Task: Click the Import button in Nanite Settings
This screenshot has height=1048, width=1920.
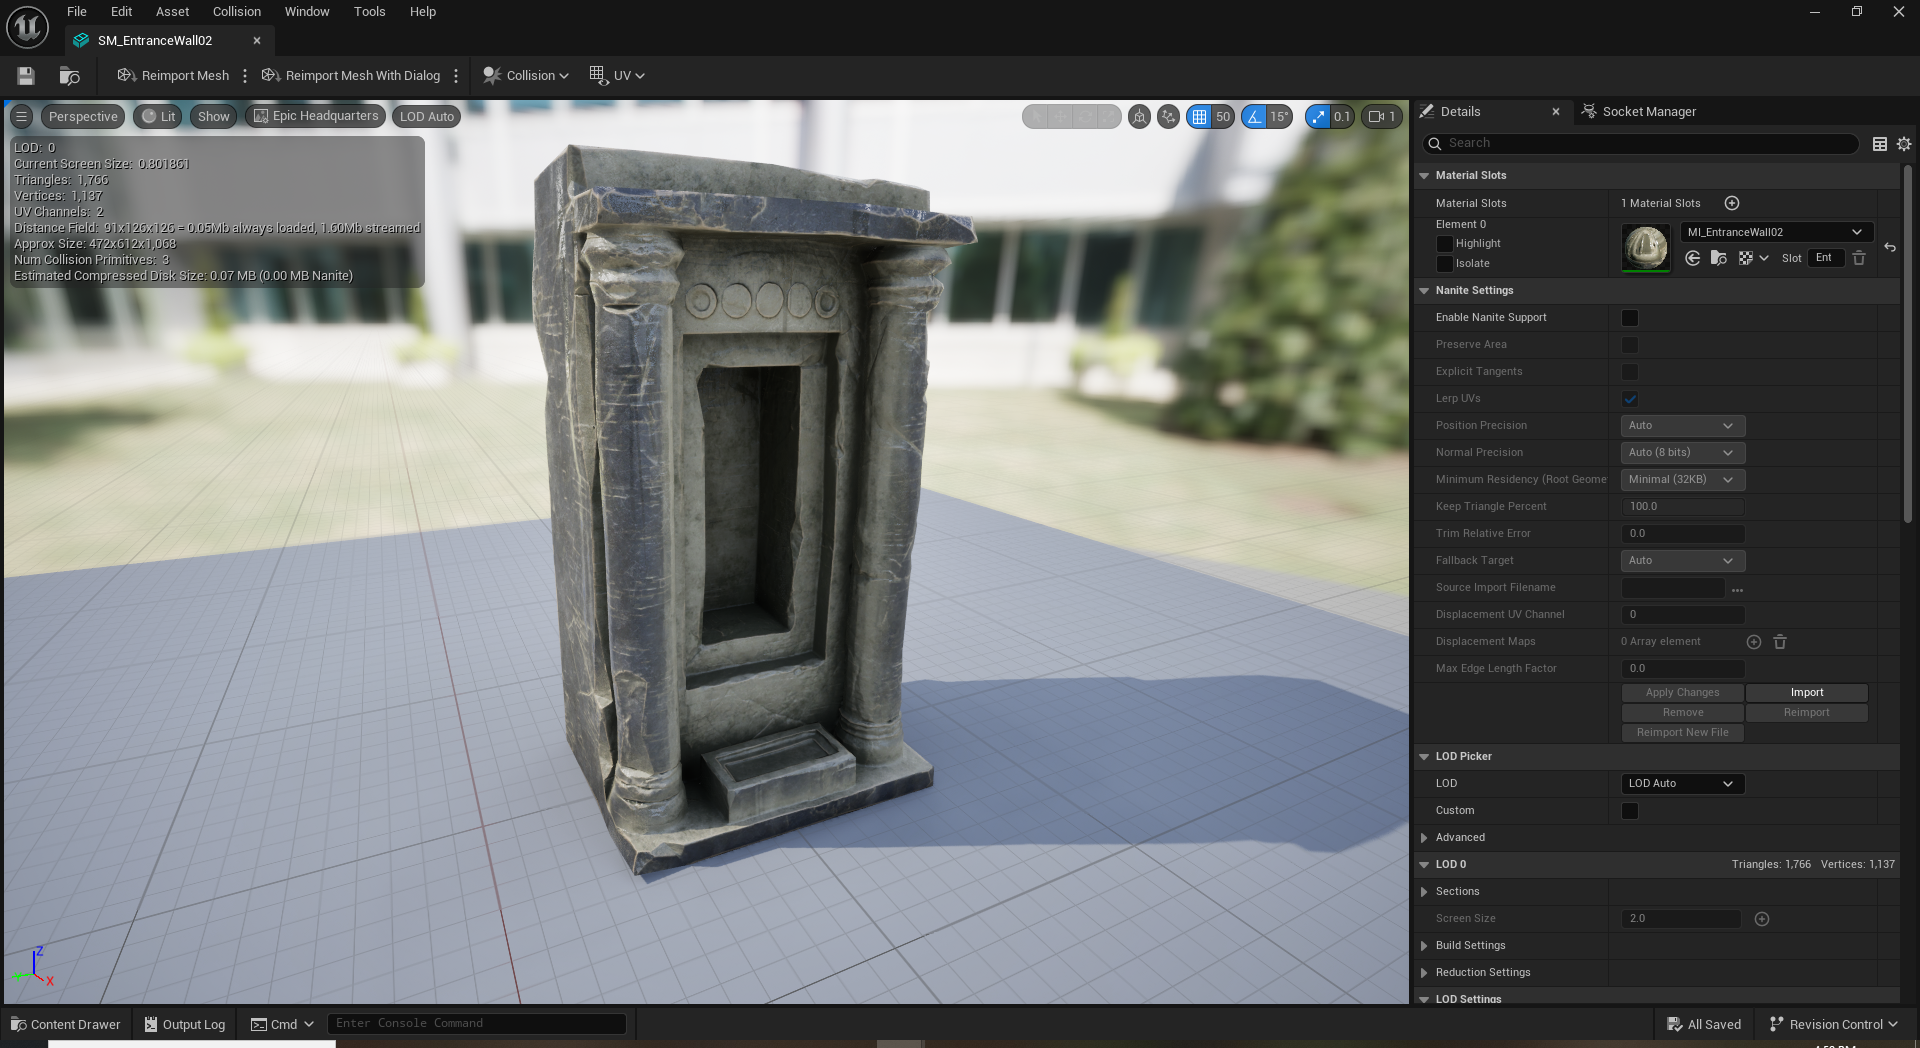Action: (1806, 693)
